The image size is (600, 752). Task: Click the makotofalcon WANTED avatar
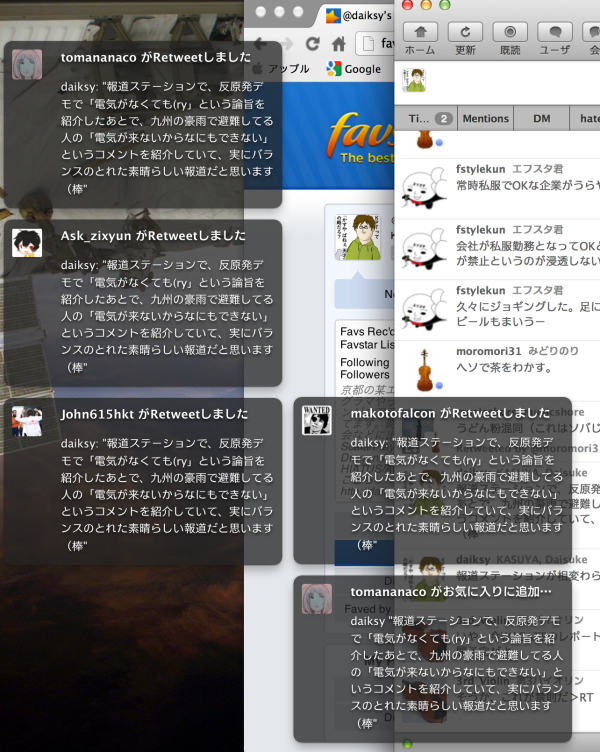click(317, 420)
